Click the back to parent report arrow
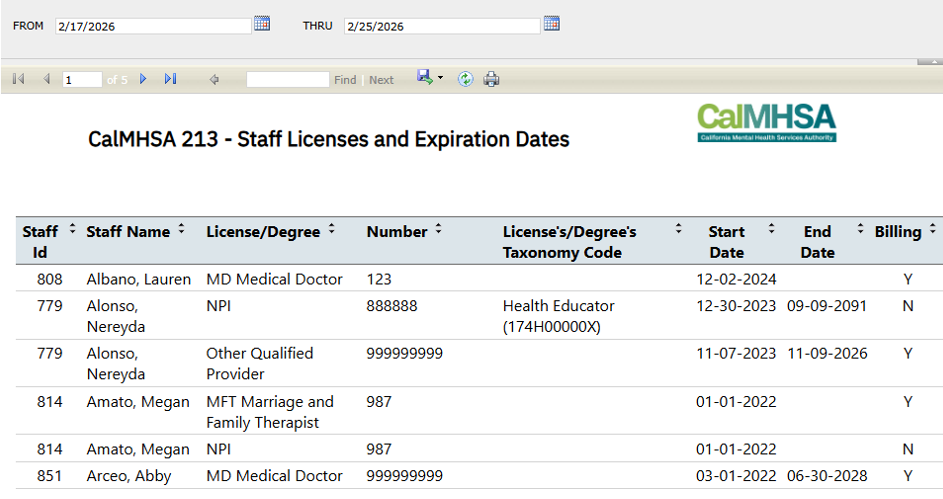 (214, 79)
